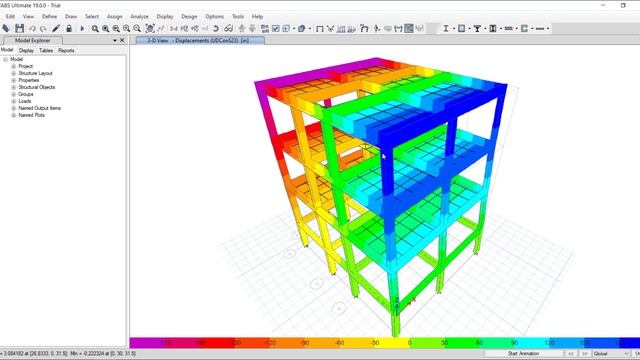
Task: Open the Options menu
Action: pos(214,16)
